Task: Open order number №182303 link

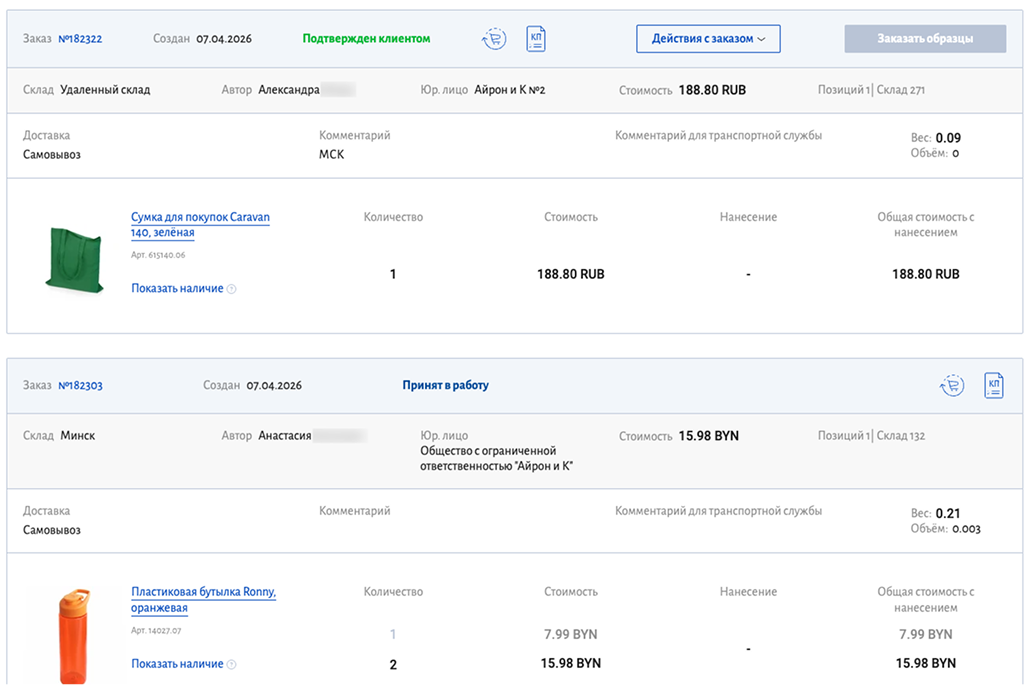Action: [80, 385]
